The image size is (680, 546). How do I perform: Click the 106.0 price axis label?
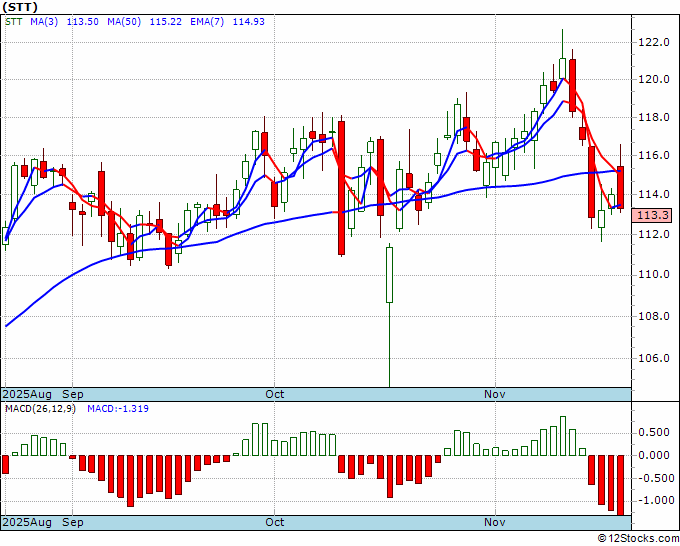[x=654, y=358]
